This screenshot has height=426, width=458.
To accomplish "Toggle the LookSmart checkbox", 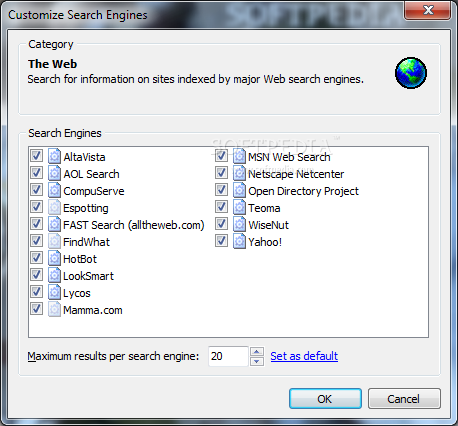I will (36, 275).
